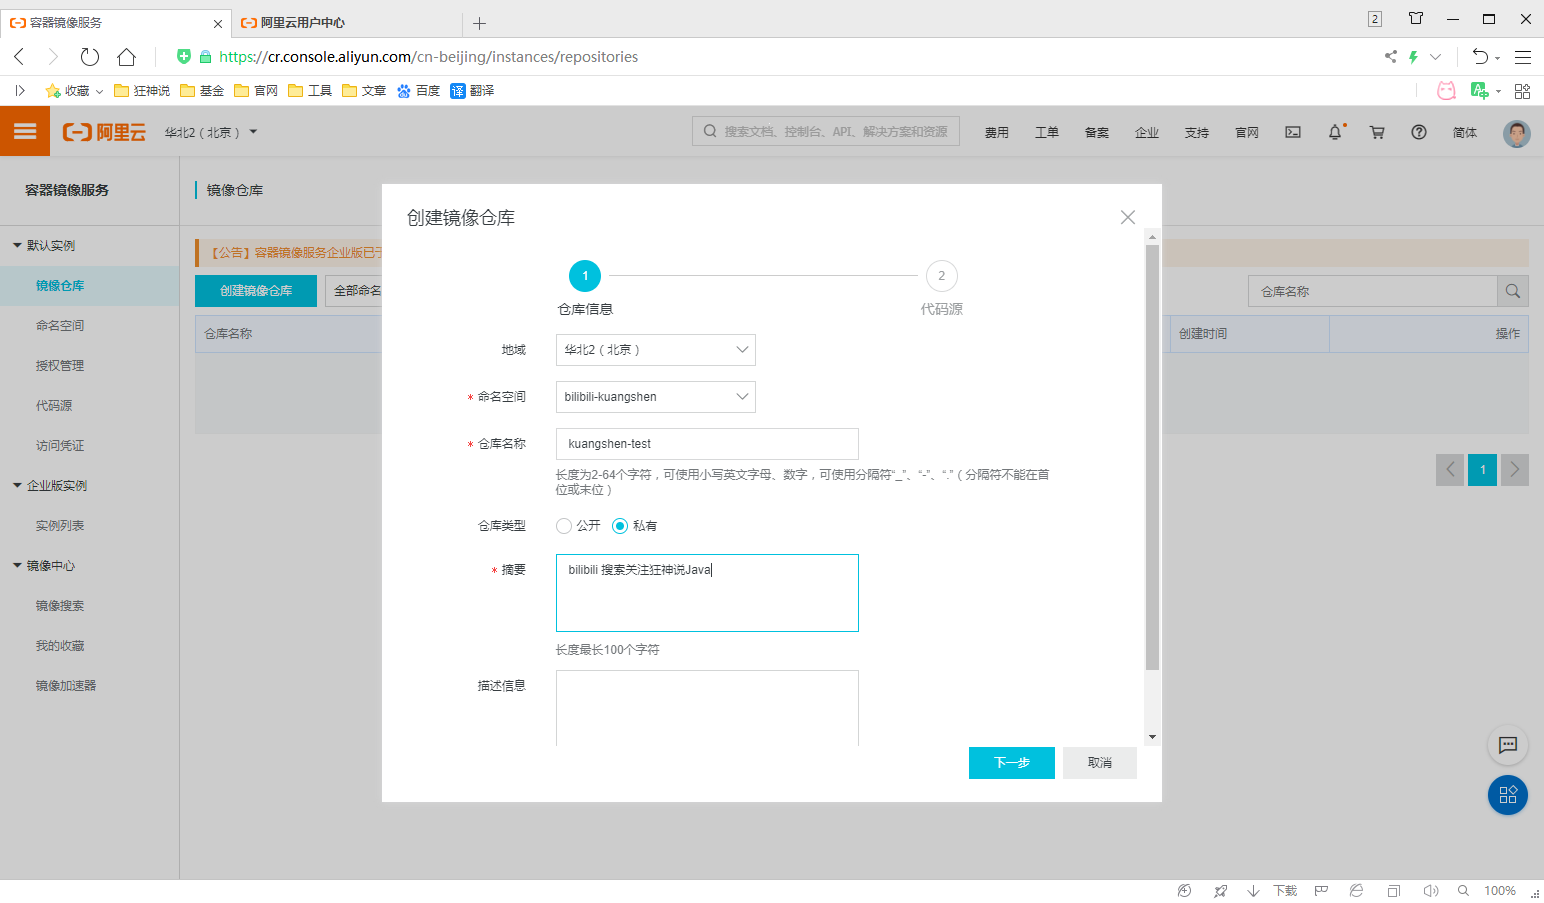Image resolution: width=1544 pixels, height=903 pixels.
Task: Open the Aliyun cloud shell terminal icon
Action: click(x=1293, y=132)
